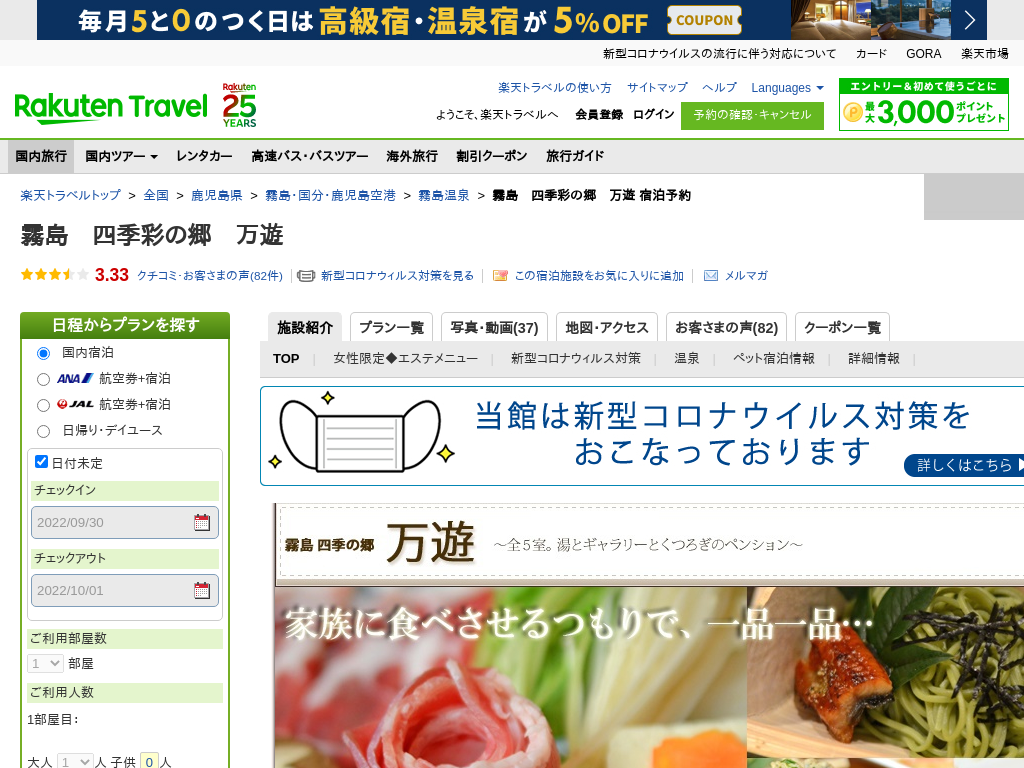
Task: Click 霧島・国分・鹿児島空港 breadcrumb link
Action: (330, 195)
